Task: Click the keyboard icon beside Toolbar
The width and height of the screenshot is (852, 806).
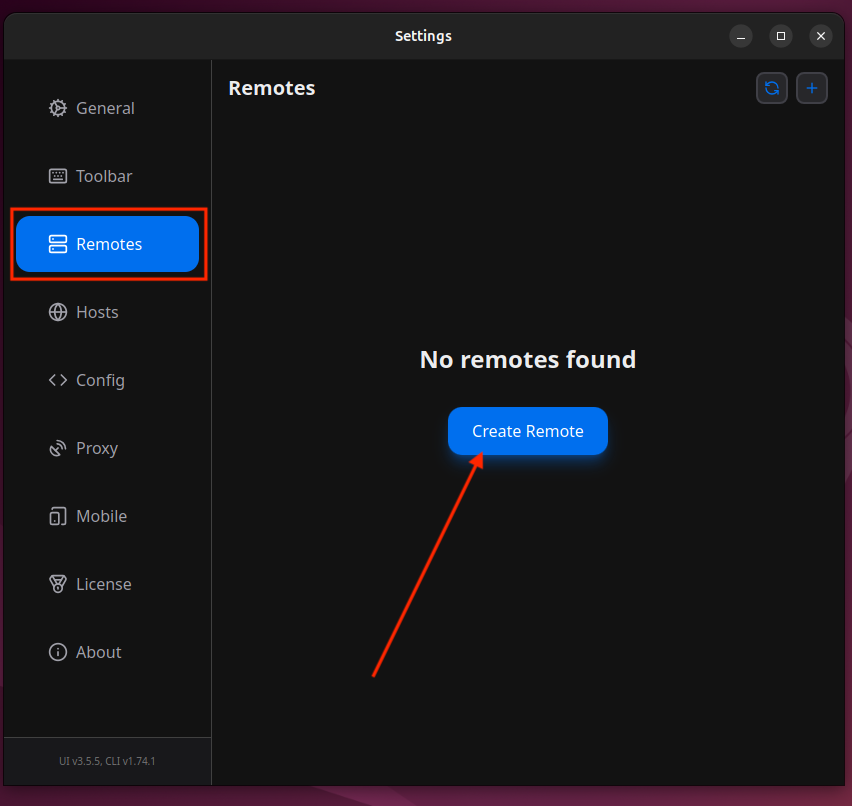Action: pyautogui.click(x=58, y=176)
